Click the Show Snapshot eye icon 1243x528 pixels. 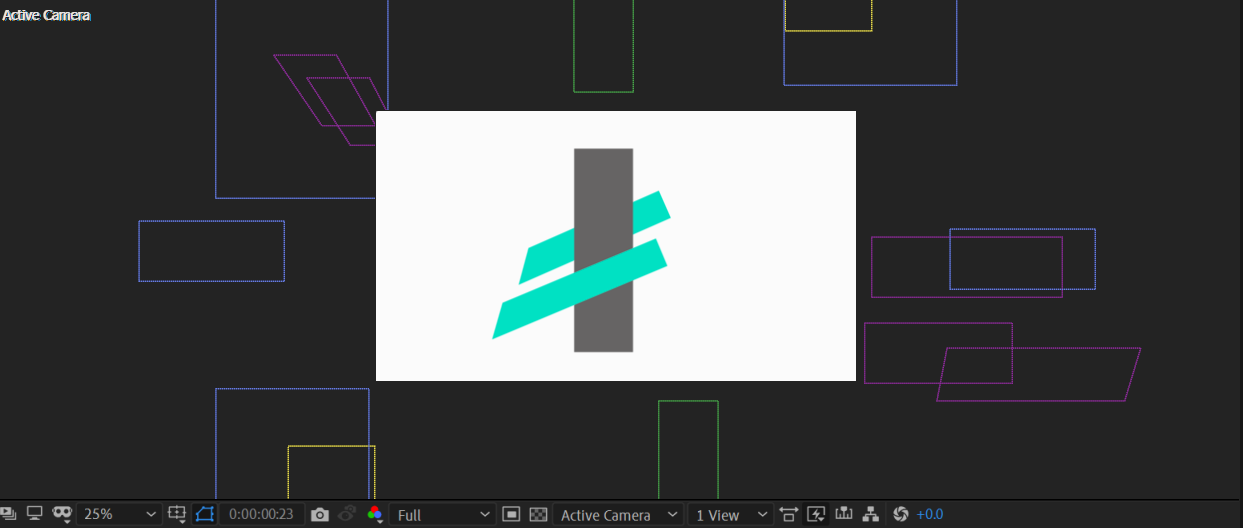(347, 514)
